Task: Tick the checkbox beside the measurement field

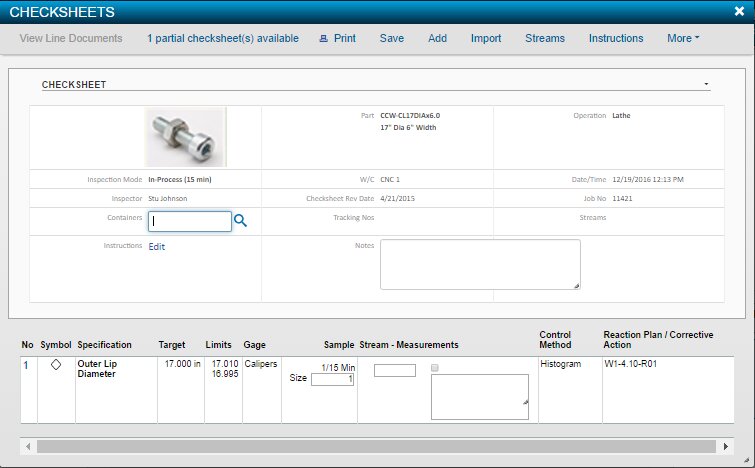Action: (x=435, y=368)
